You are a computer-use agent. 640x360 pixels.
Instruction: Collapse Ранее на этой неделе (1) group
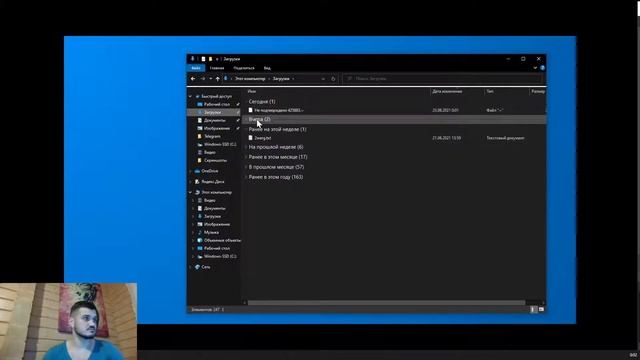coord(277,129)
